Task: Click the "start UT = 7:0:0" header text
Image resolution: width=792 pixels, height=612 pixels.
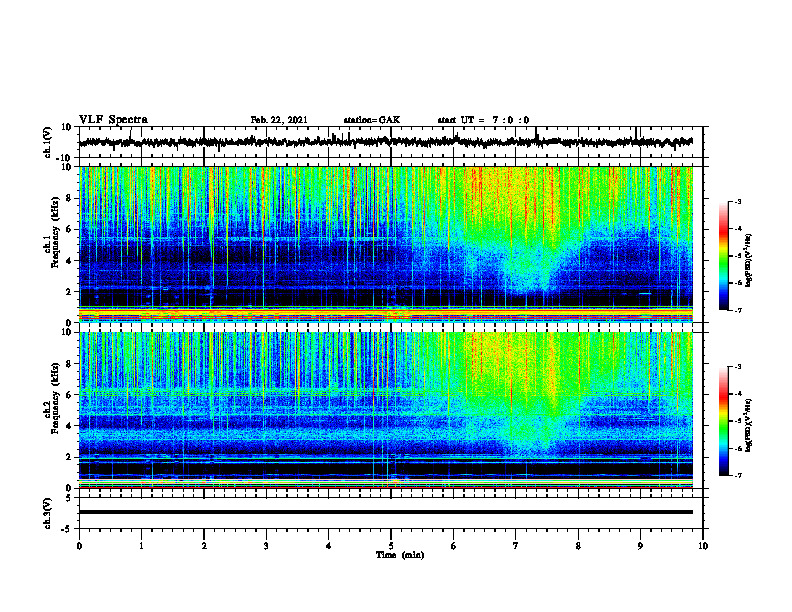Action: [483, 120]
